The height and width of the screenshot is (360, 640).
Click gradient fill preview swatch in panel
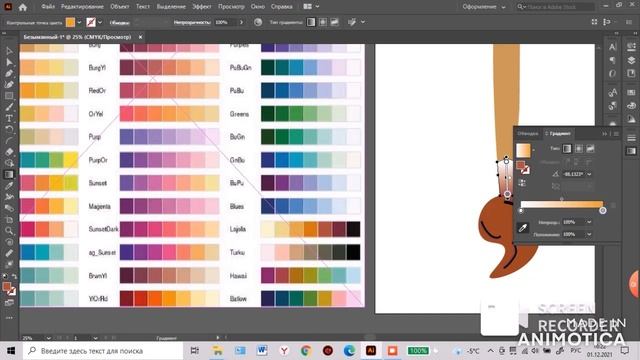point(523,150)
